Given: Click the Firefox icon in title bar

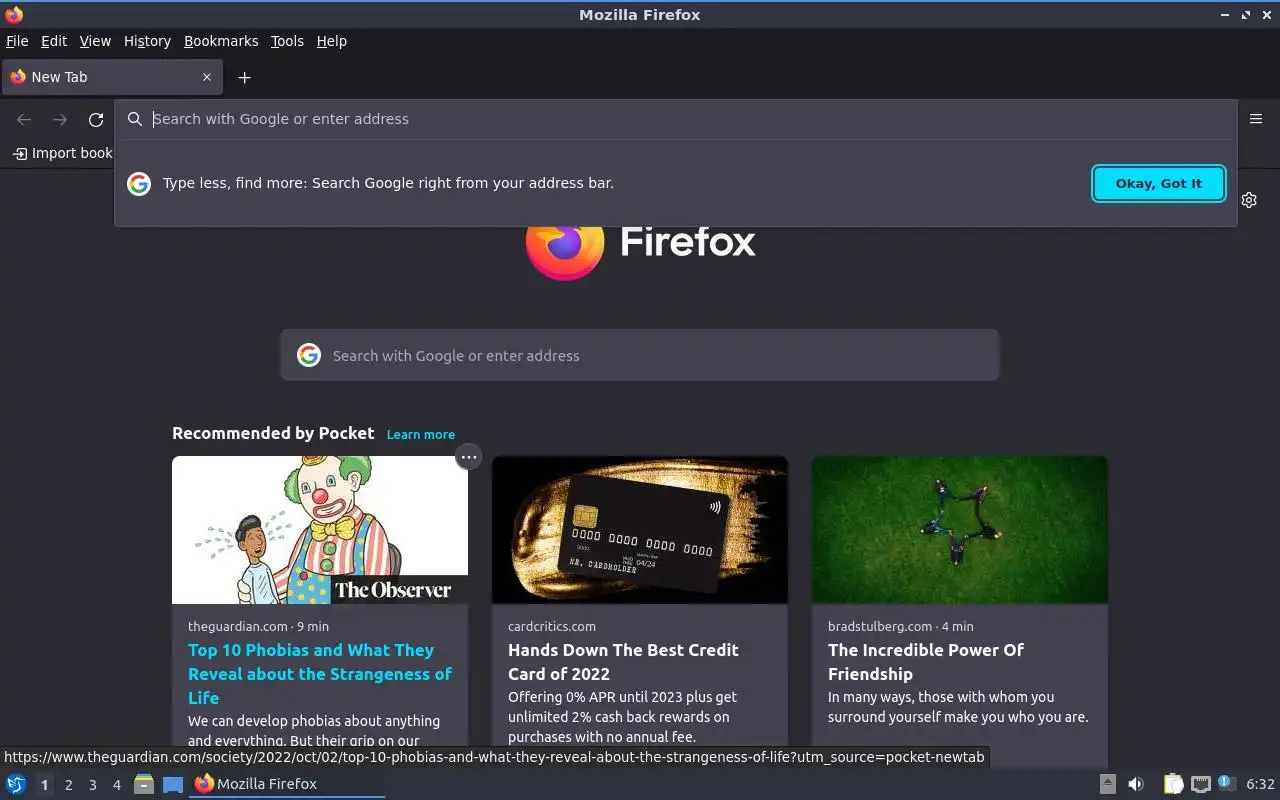Looking at the screenshot, I should click(x=14, y=14).
